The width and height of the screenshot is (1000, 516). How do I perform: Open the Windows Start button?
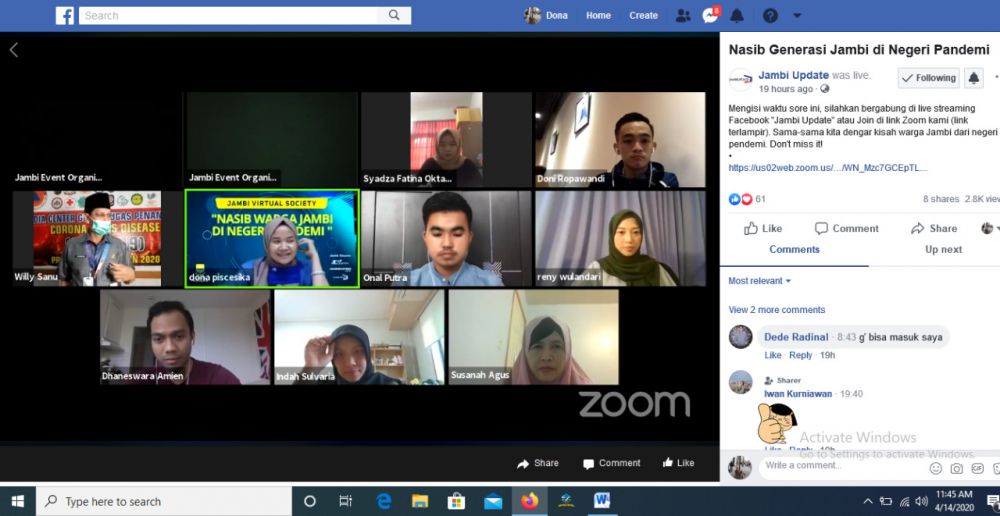click(17, 501)
